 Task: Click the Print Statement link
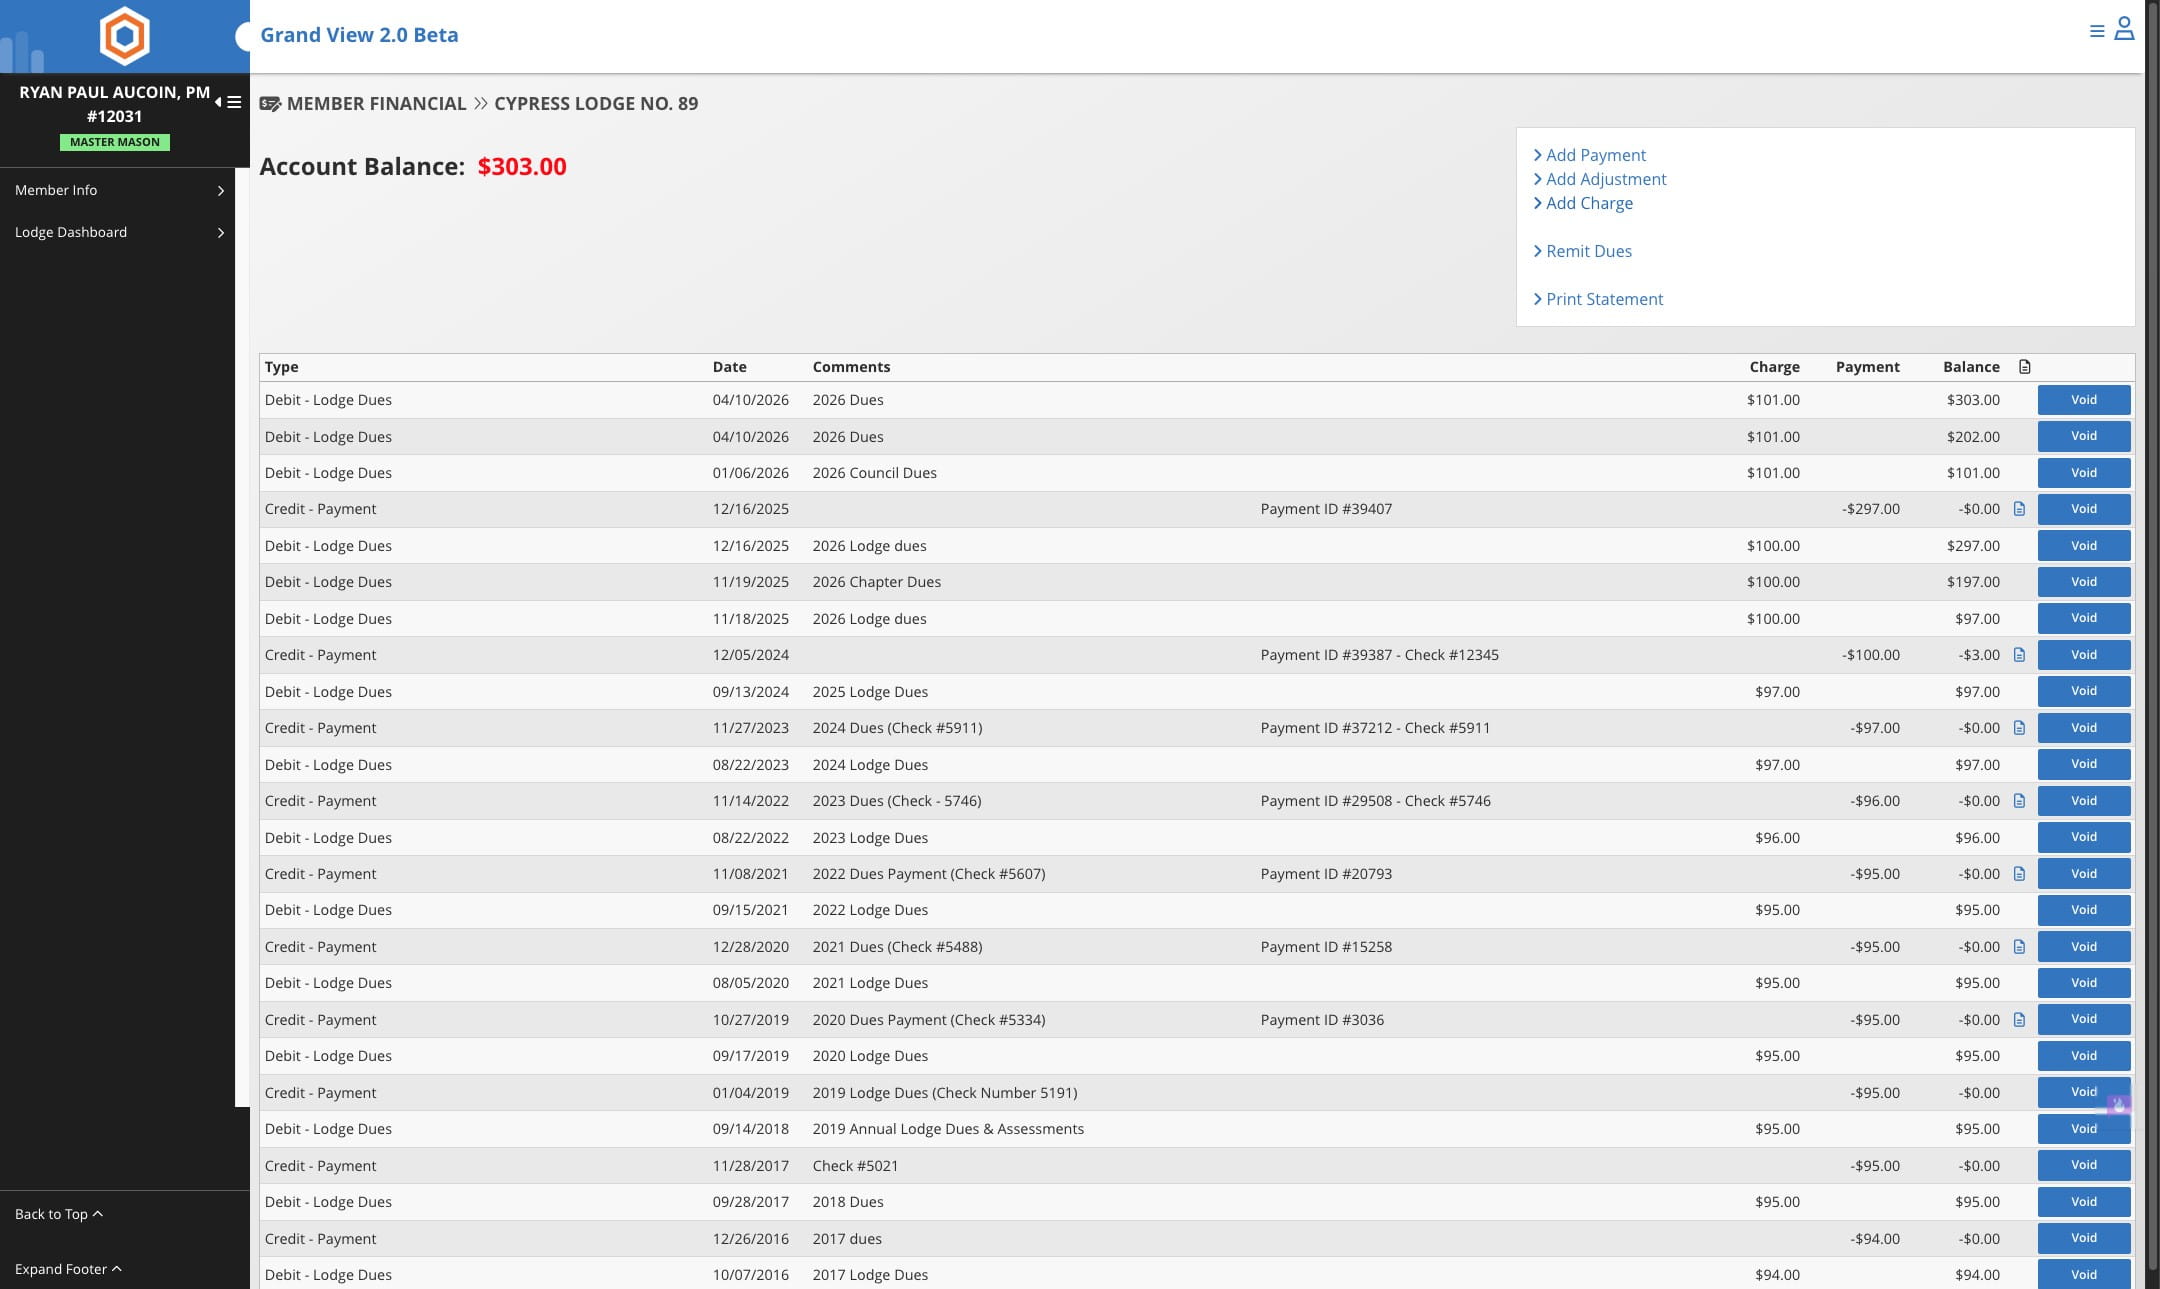[x=1604, y=299]
